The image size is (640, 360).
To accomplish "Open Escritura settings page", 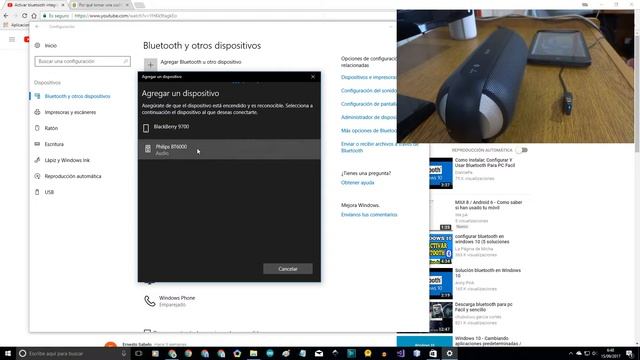I will (54, 144).
